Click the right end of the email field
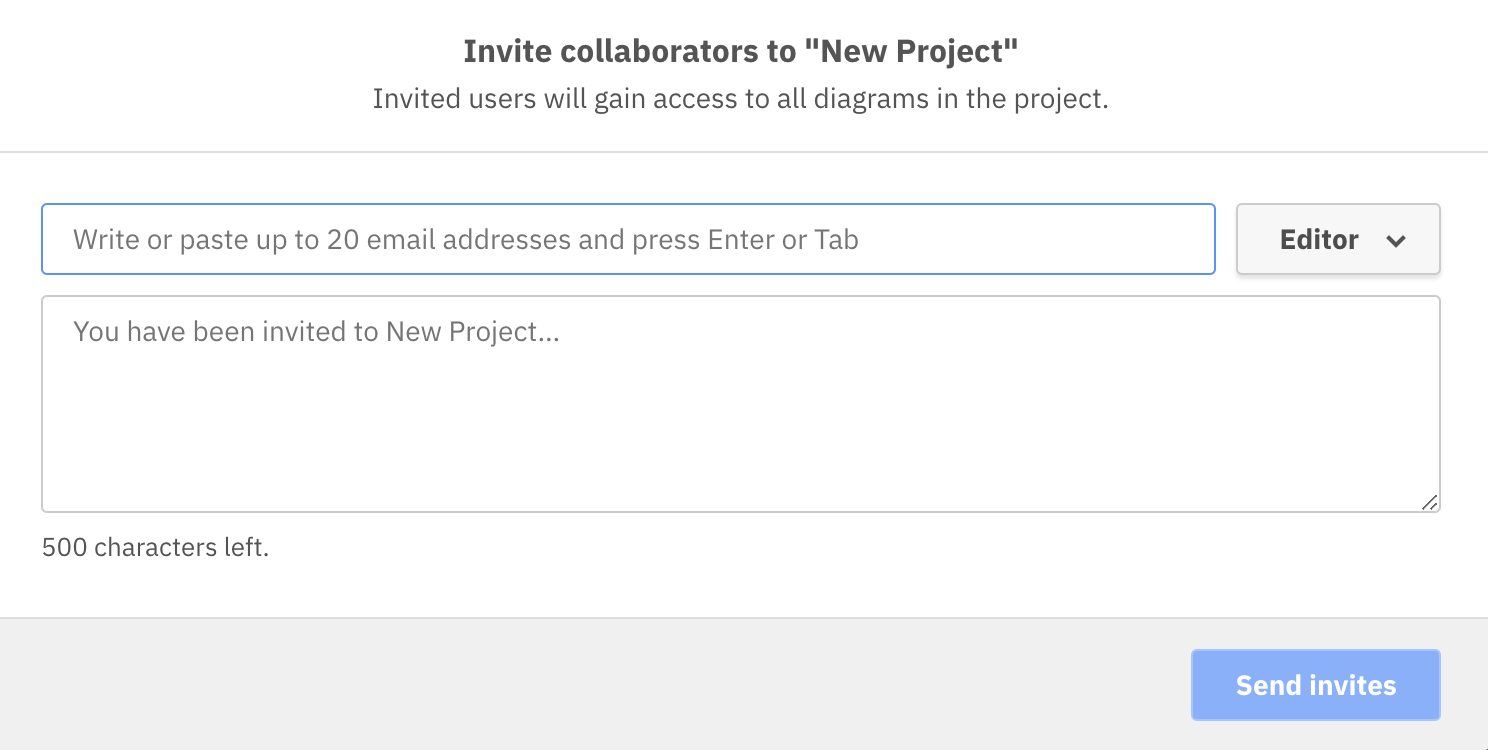 pos(1180,240)
